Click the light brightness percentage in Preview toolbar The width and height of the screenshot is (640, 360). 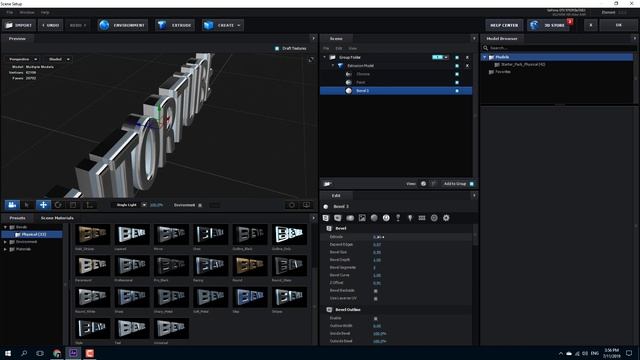point(156,205)
